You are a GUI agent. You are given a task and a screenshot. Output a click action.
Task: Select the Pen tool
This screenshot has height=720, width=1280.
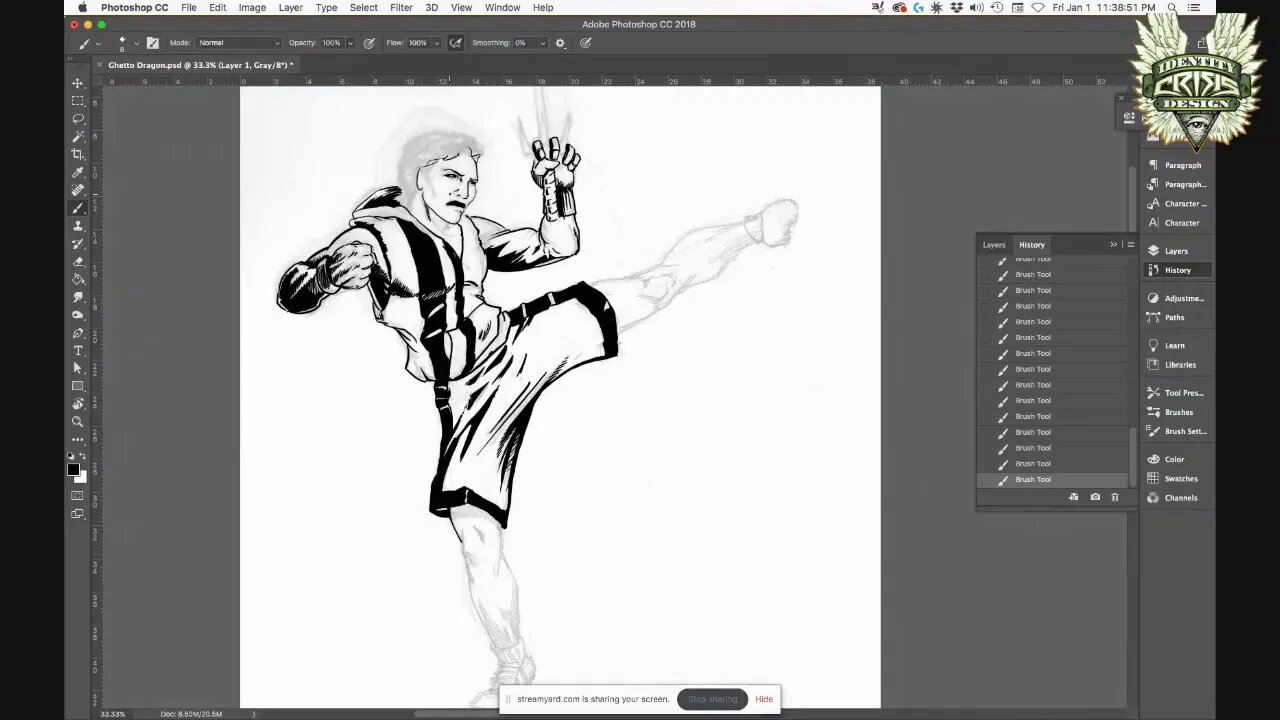(x=78, y=333)
